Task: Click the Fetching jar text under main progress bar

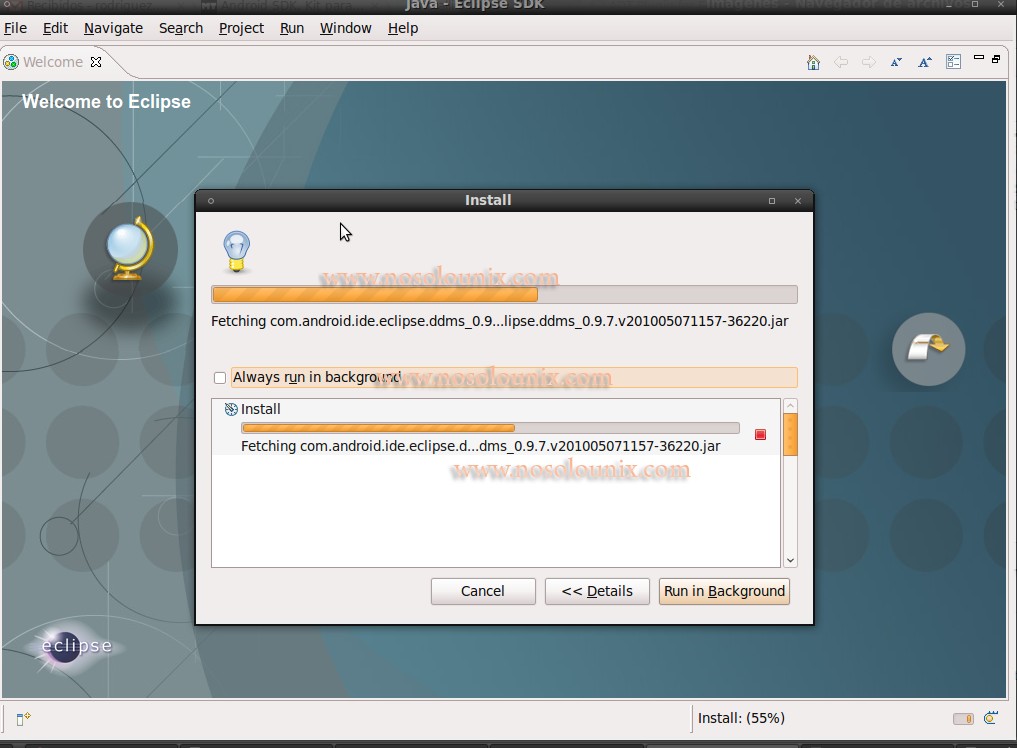Action: [x=499, y=321]
